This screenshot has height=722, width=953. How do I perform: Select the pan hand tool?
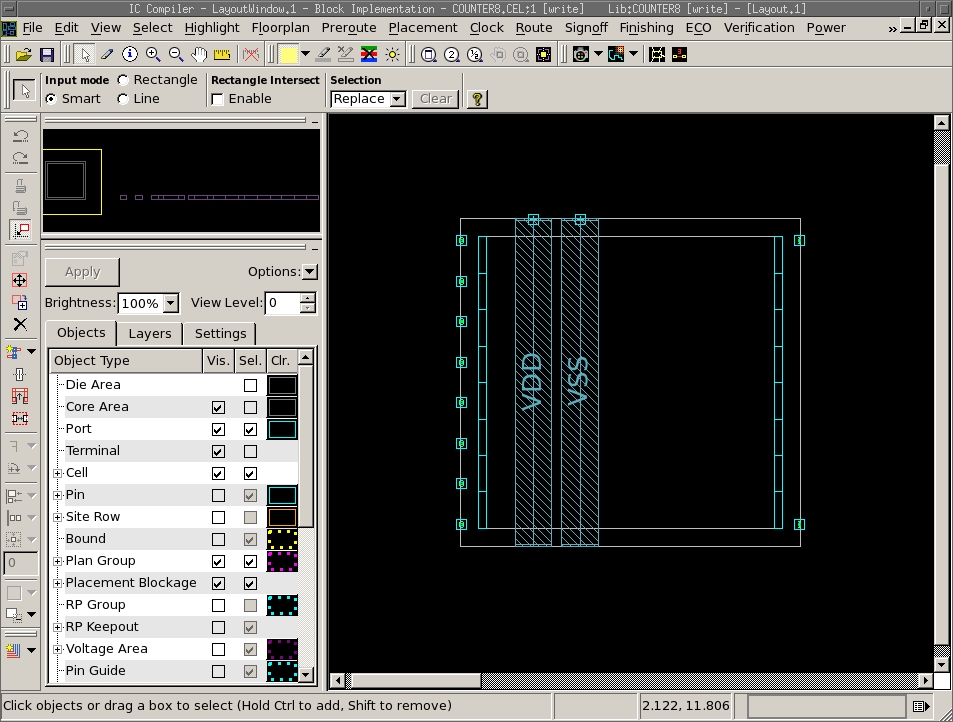199,54
